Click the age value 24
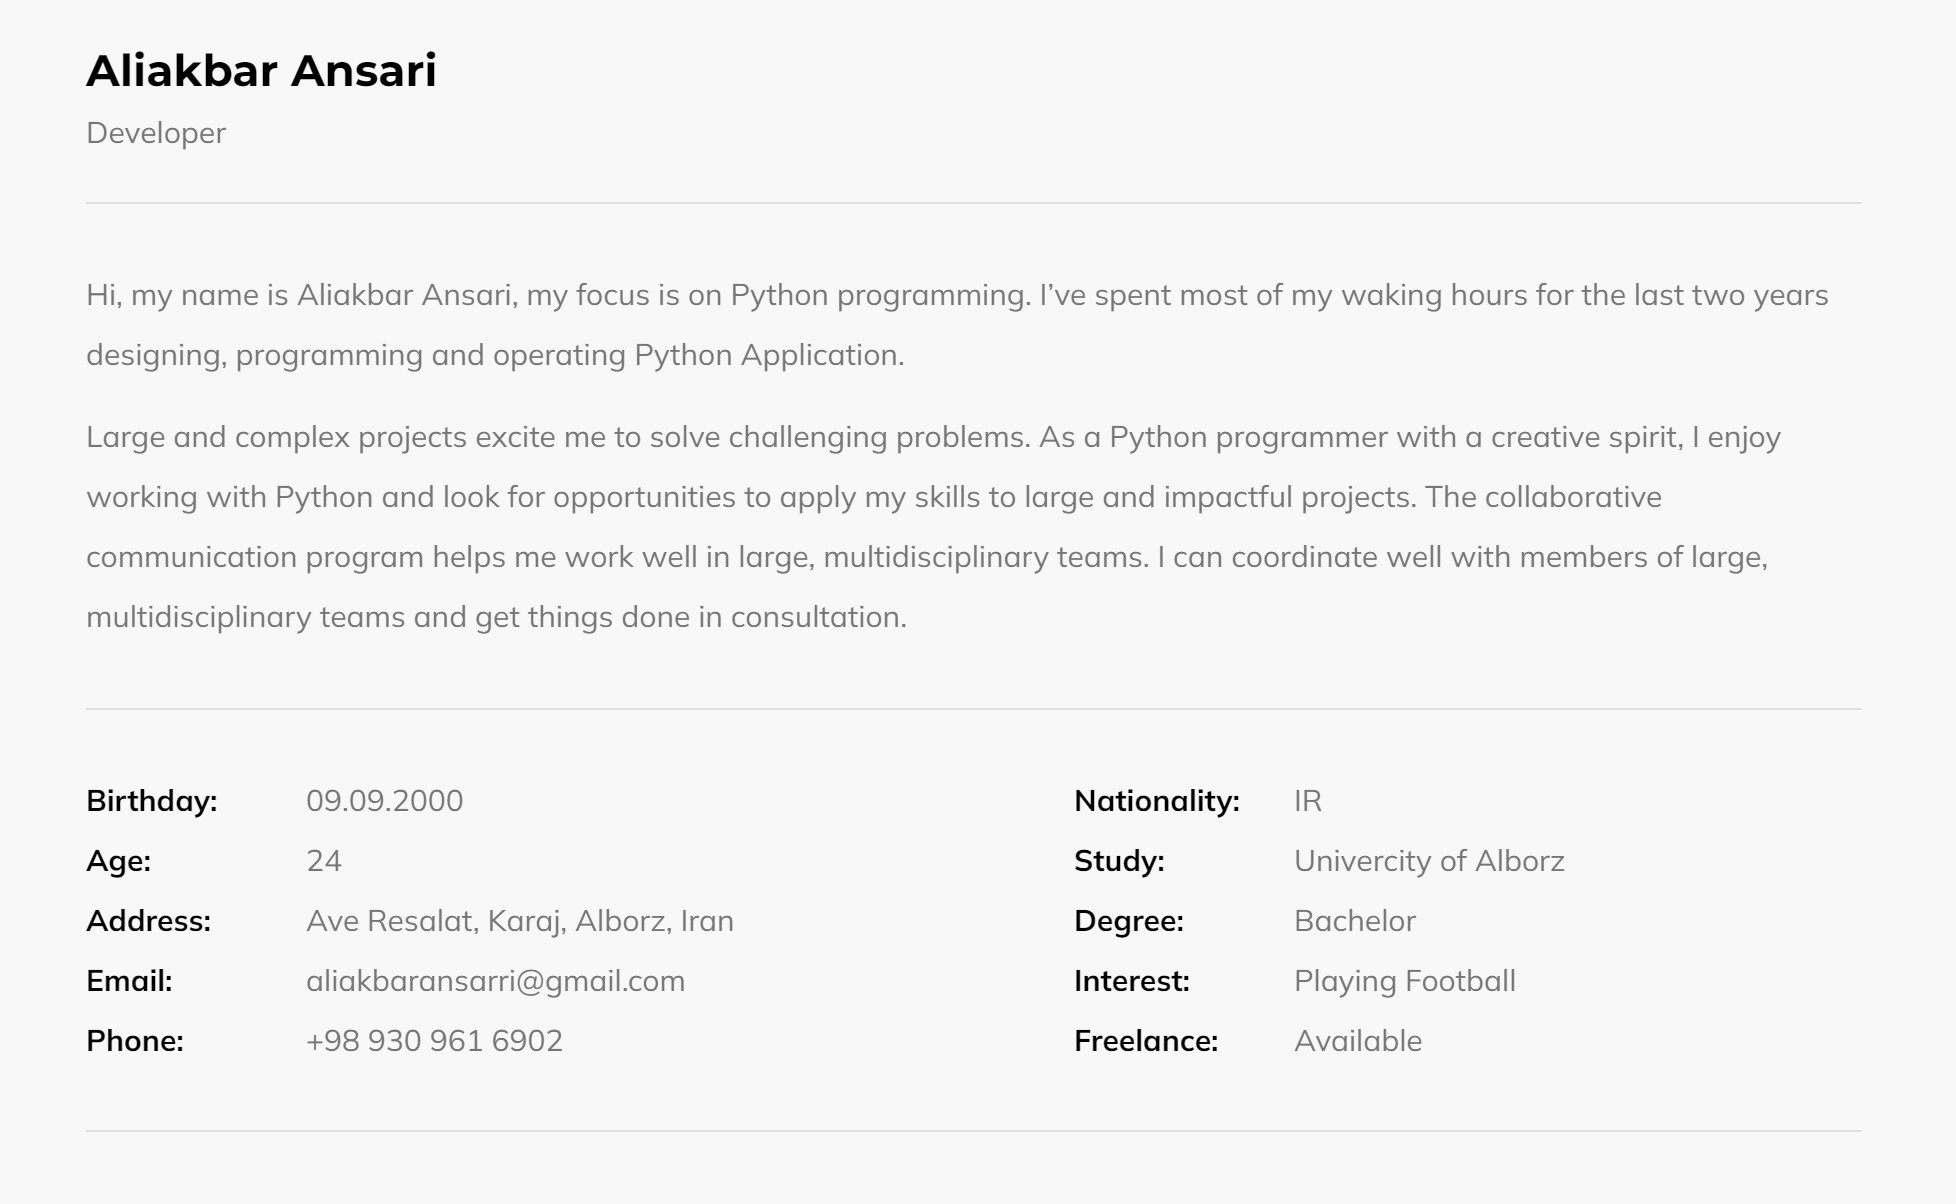 pyautogui.click(x=324, y=861)
